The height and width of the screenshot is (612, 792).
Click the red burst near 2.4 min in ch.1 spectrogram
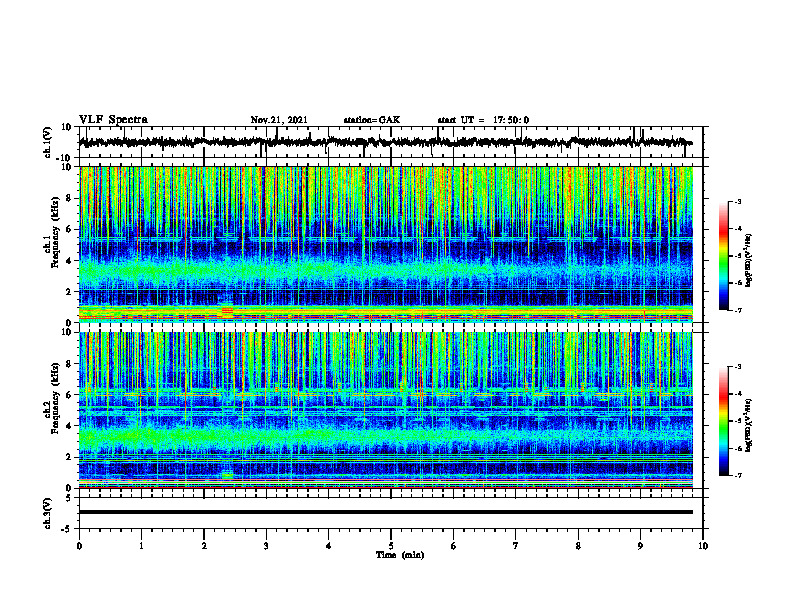227,311
